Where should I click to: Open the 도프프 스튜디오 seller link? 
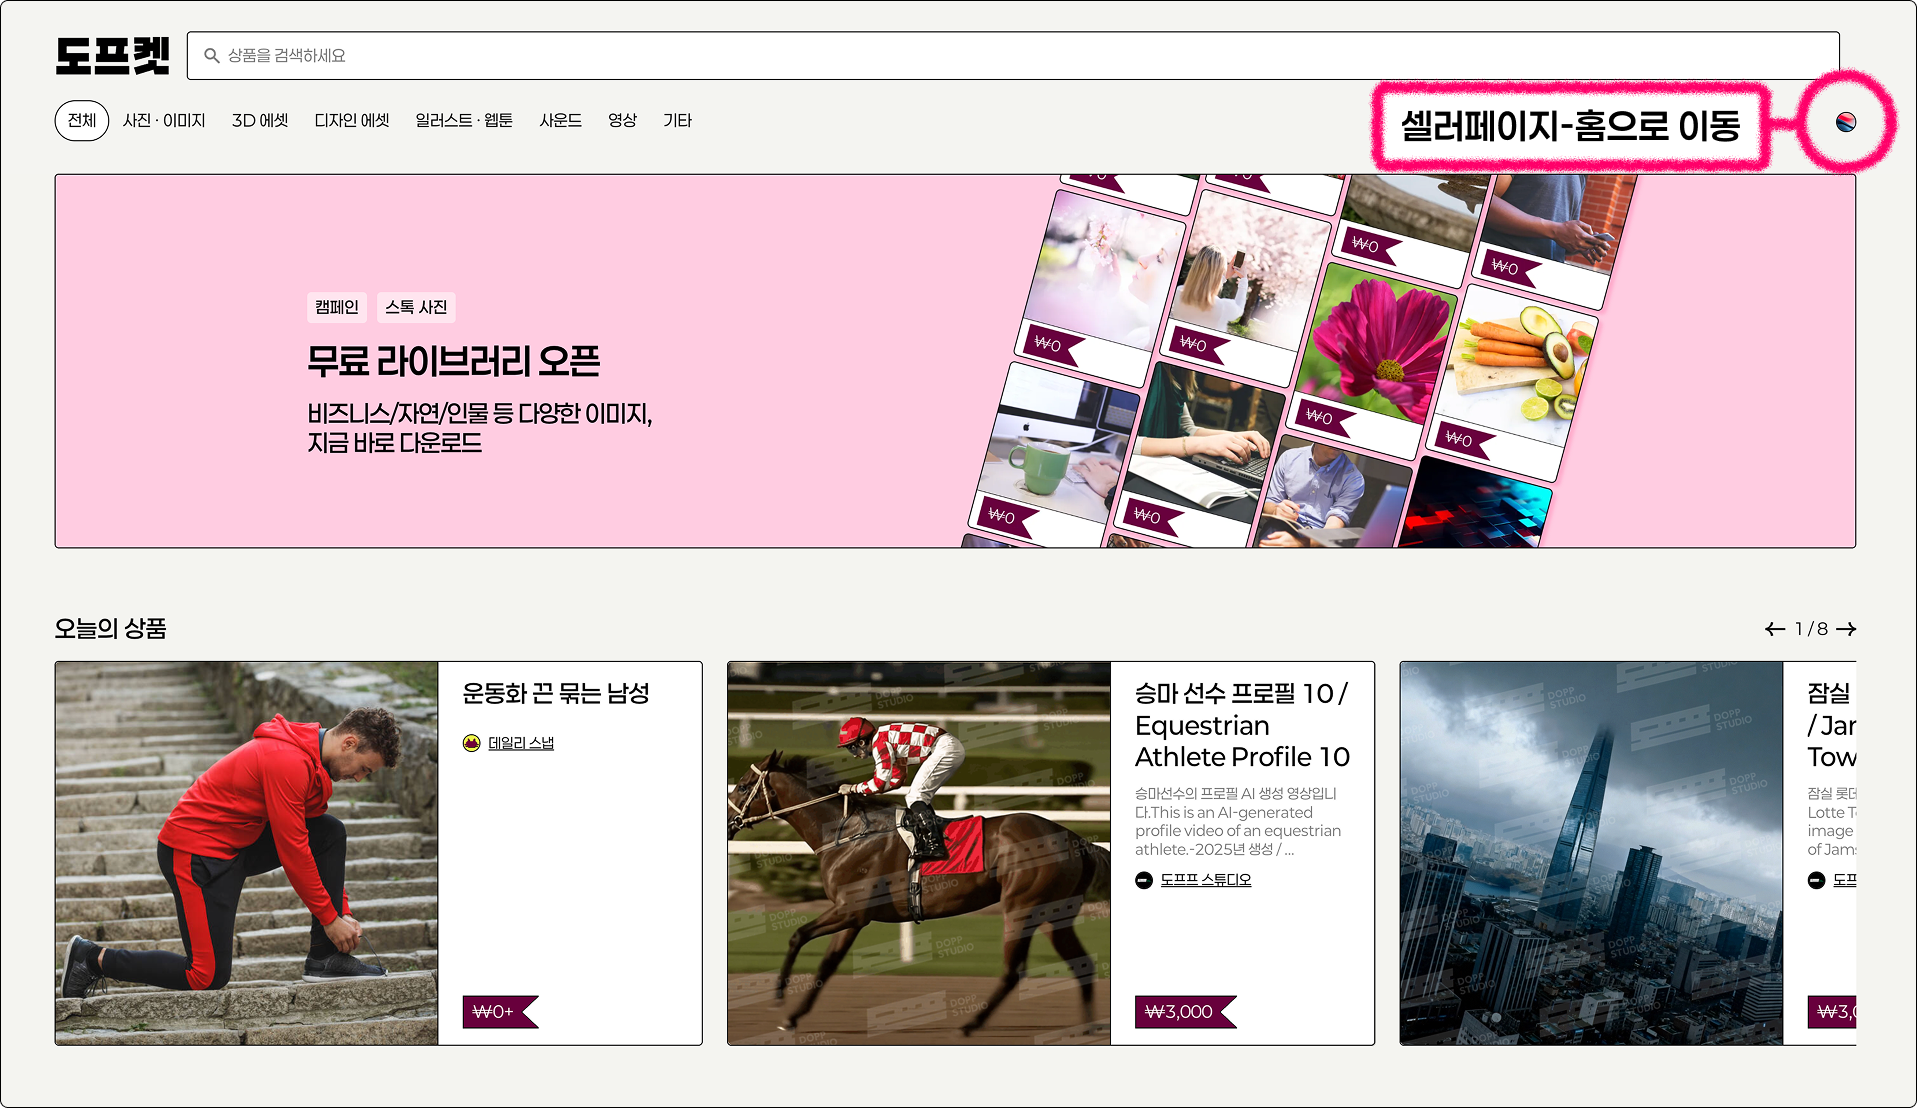[1205, 880]
